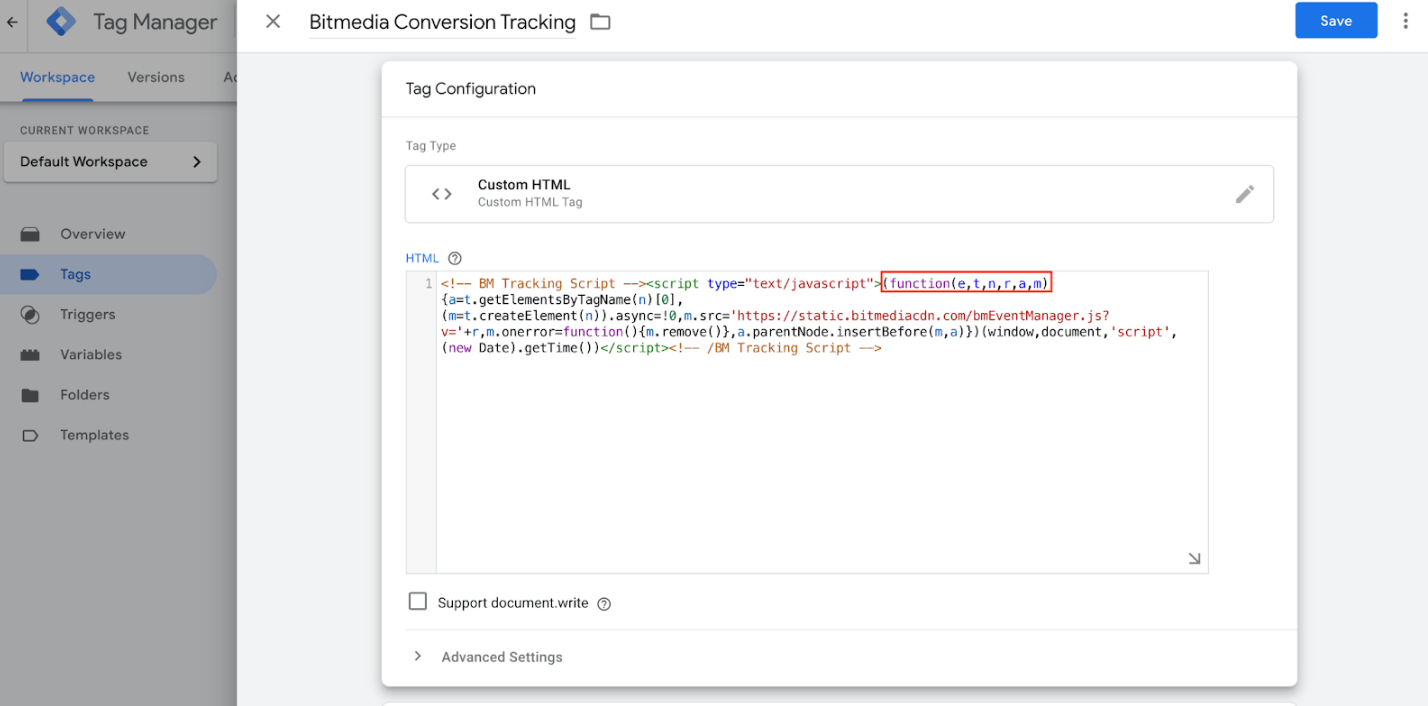Screen dimensions: 1428x706
Task: Close the tag editor with the X
Action: [x=272, y=21]
